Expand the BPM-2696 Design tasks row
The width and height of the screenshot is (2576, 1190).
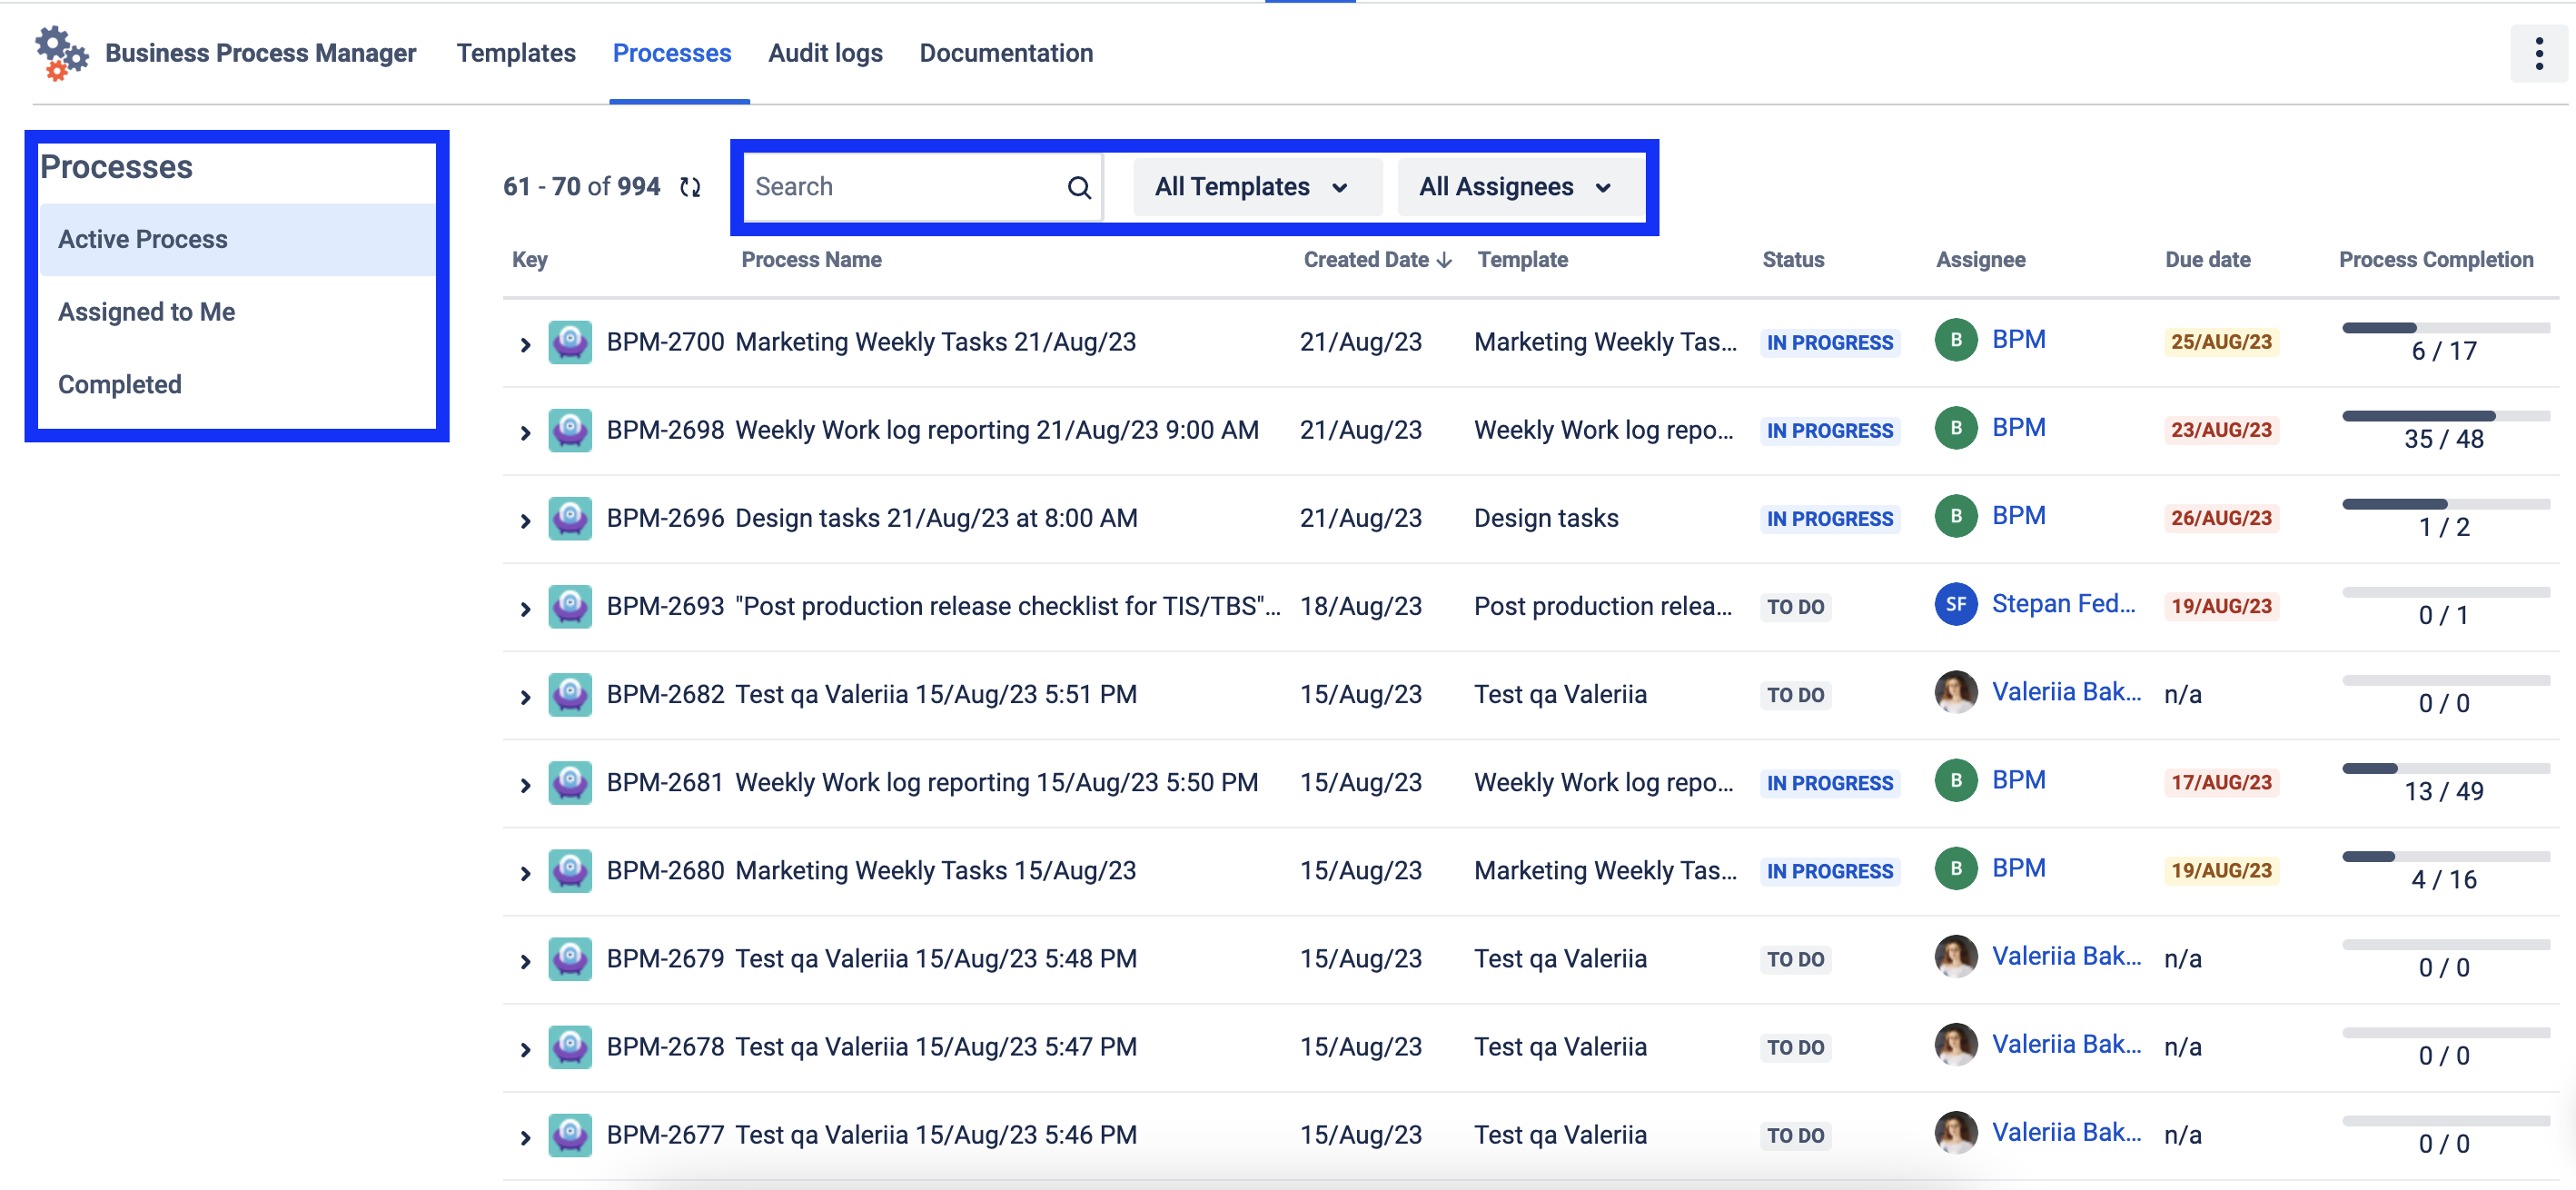pyautogui.click(x=525, y=520)
